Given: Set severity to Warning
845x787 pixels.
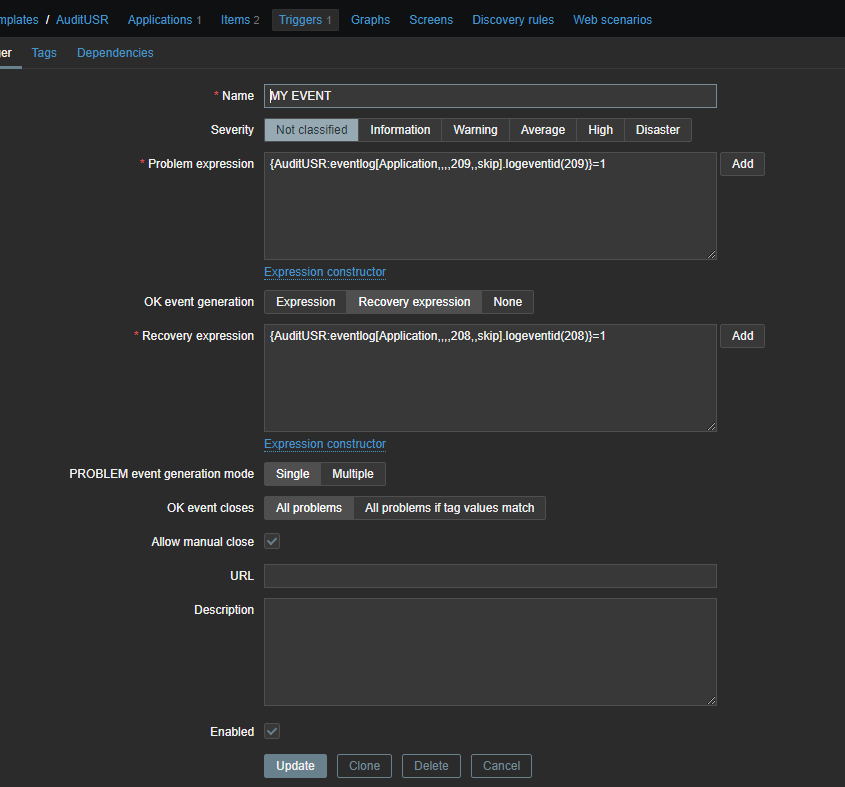Looking at the screenshot, I should point(475,130).
